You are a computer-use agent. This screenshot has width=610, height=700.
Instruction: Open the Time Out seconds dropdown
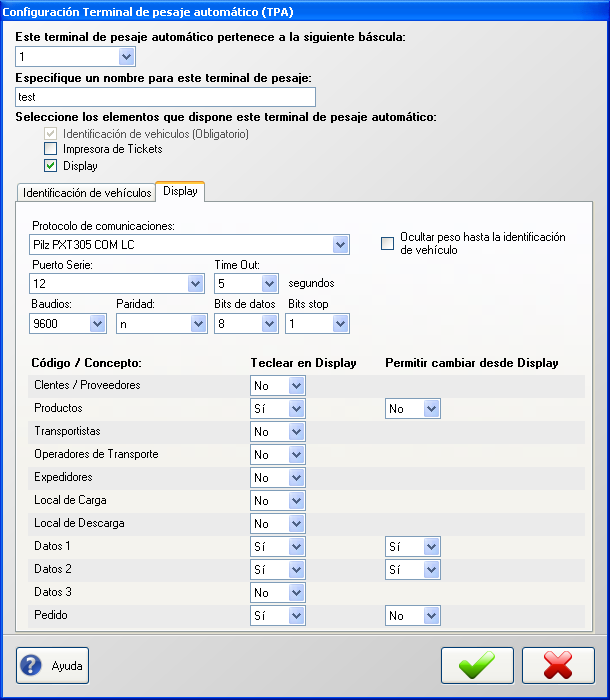[247, 283]
